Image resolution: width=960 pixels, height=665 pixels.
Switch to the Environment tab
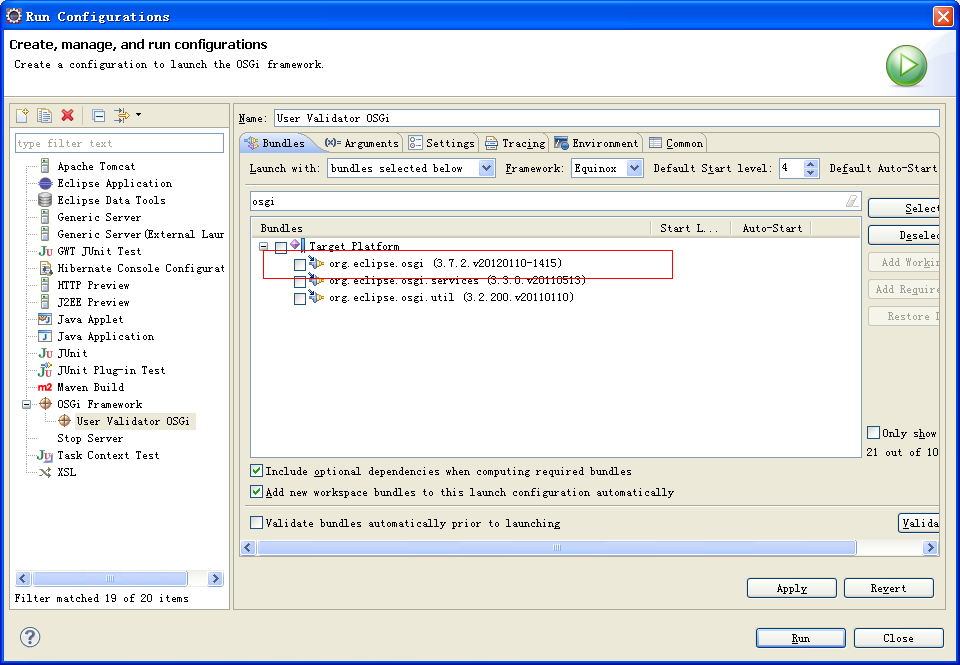(x=596, y=143)
